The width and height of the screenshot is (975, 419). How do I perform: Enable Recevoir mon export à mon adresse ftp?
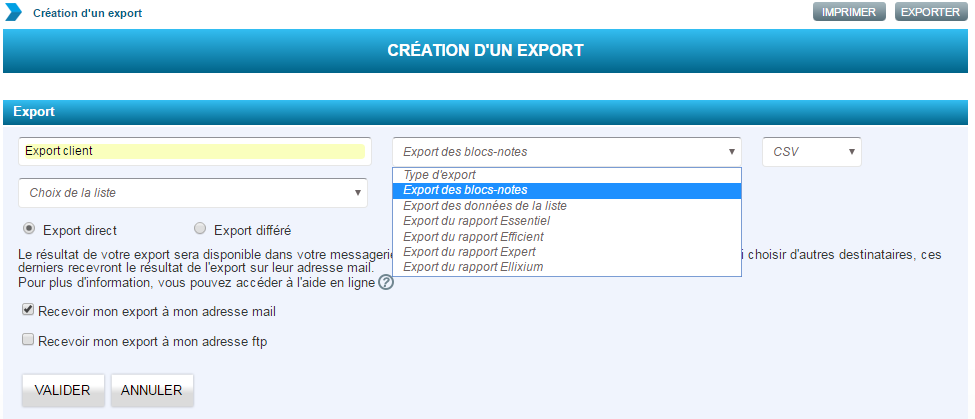tap(29, 341)
